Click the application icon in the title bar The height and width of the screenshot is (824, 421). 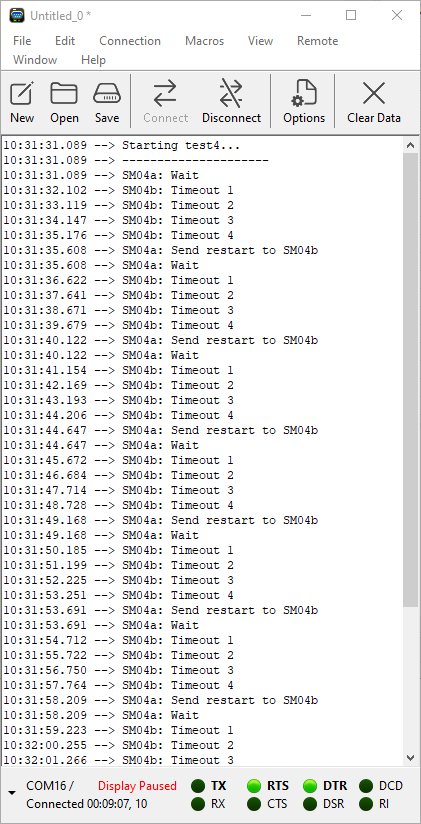[17, 16]
